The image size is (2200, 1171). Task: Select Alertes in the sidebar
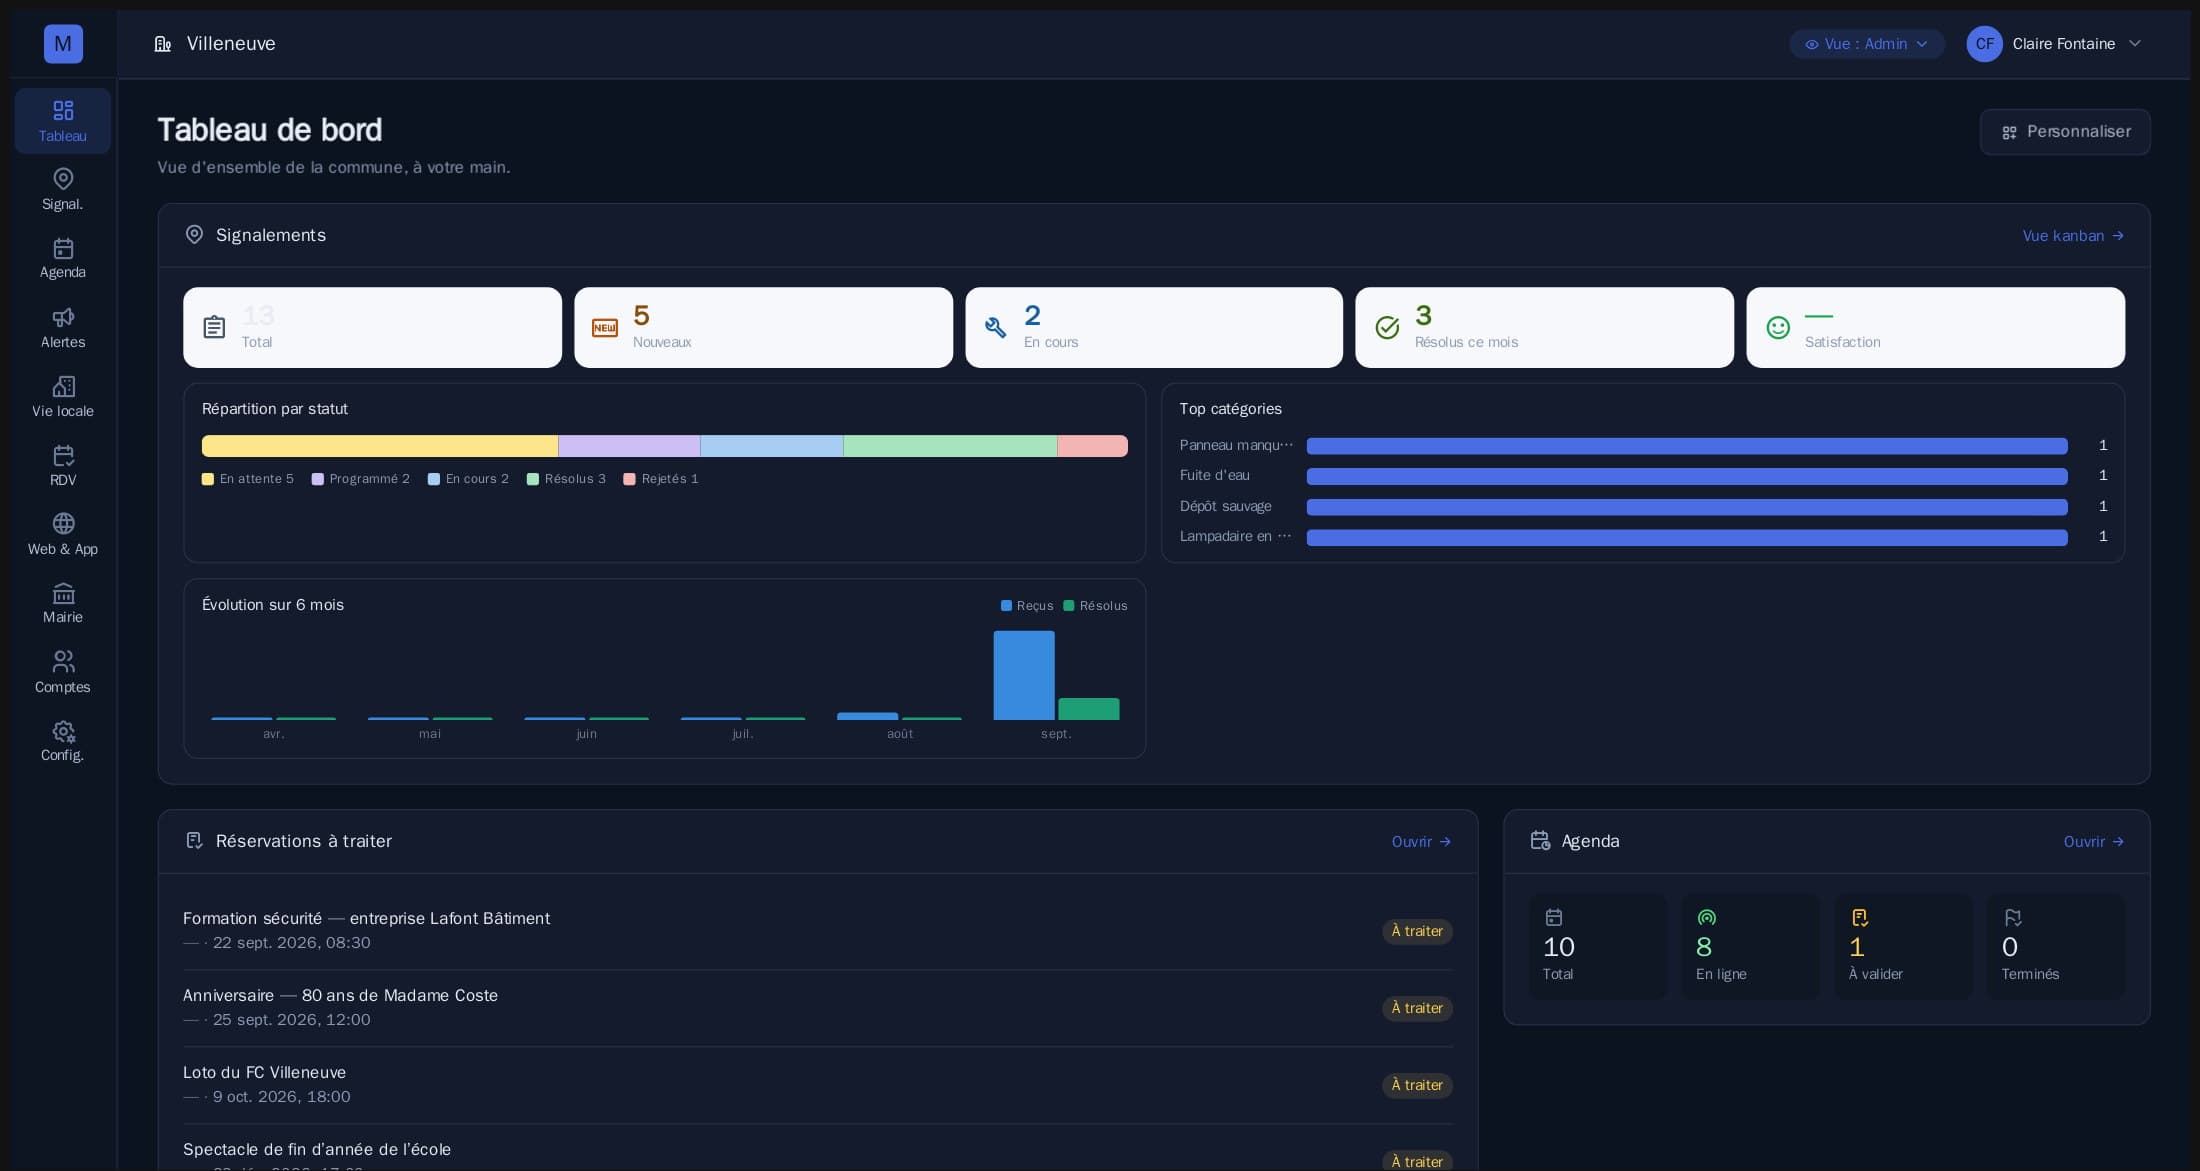coord(63,328)
